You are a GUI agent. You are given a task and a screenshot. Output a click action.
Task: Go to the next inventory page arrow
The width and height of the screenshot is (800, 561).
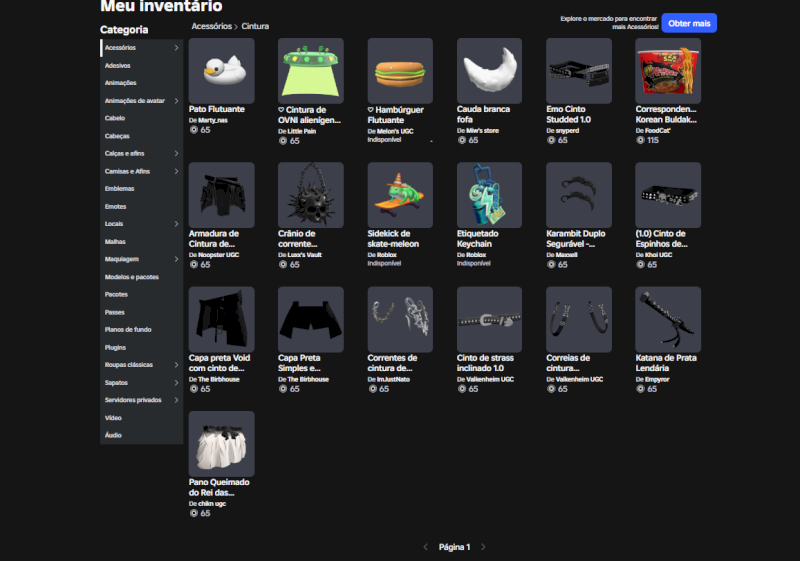click(x=483, y=547)
